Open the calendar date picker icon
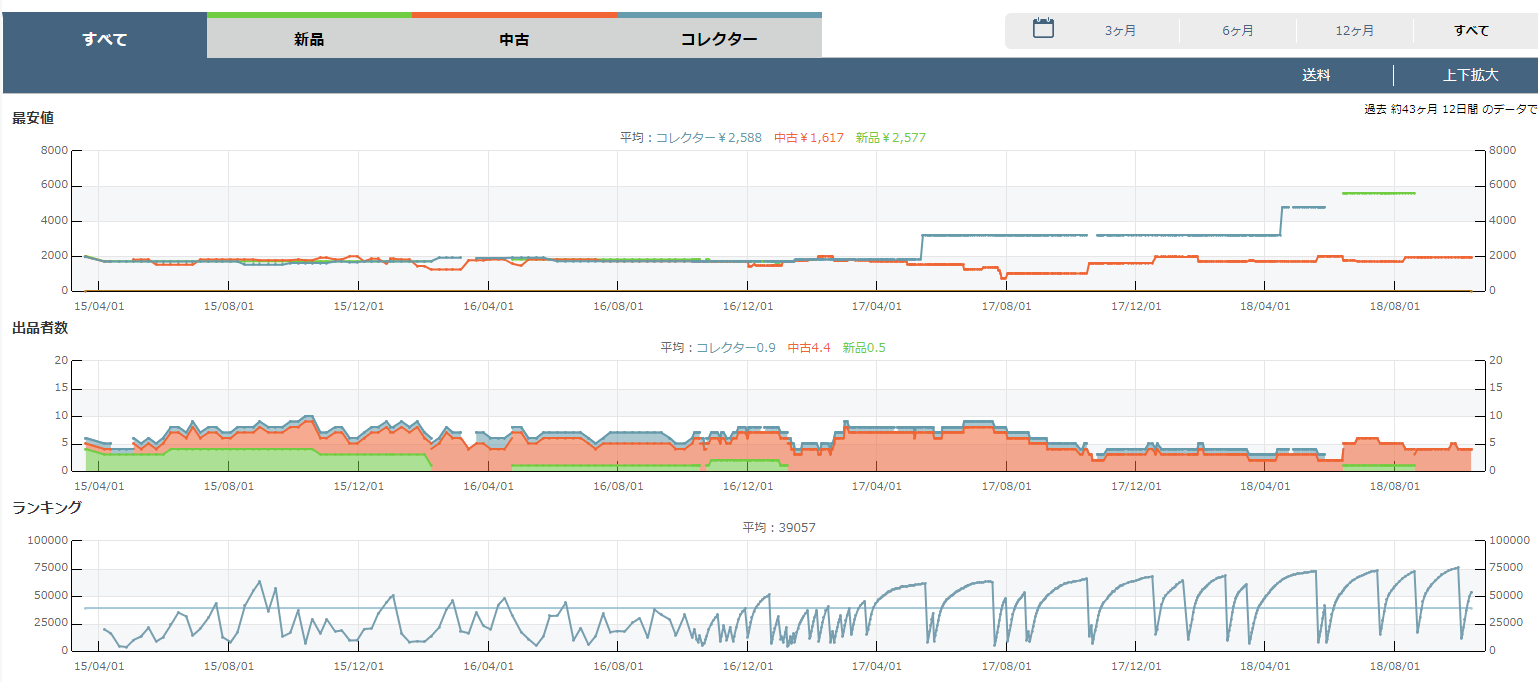Viewport: 1538px width, 682px height. coord(1043,29)
